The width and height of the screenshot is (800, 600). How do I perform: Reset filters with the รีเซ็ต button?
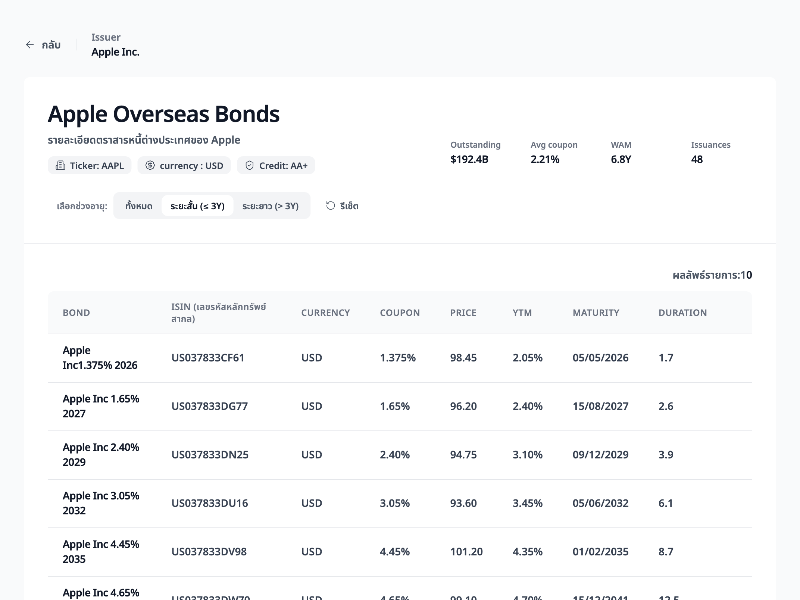click(x=342, y=206)
